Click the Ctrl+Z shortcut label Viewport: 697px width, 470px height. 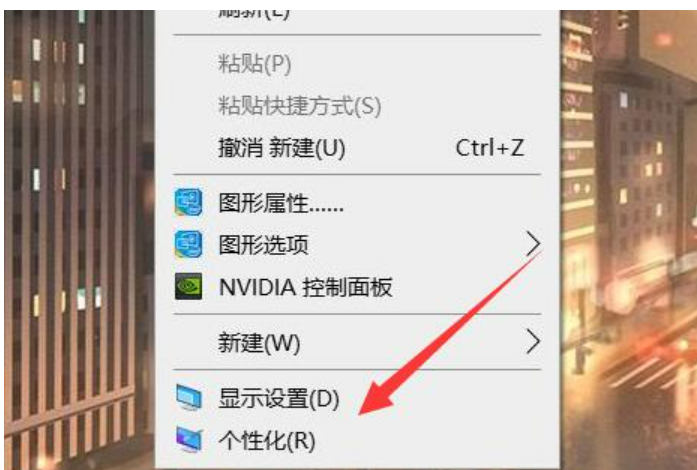tap(490, 148)
